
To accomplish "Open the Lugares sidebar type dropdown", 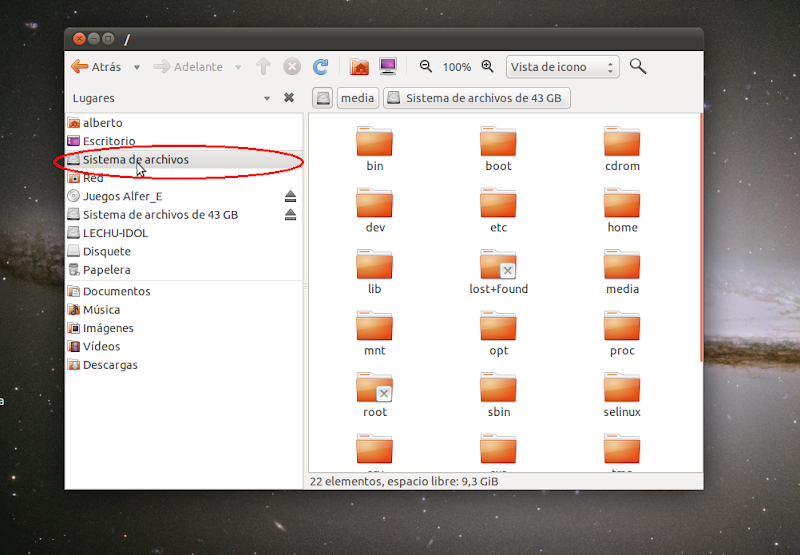I will [267, 98].
